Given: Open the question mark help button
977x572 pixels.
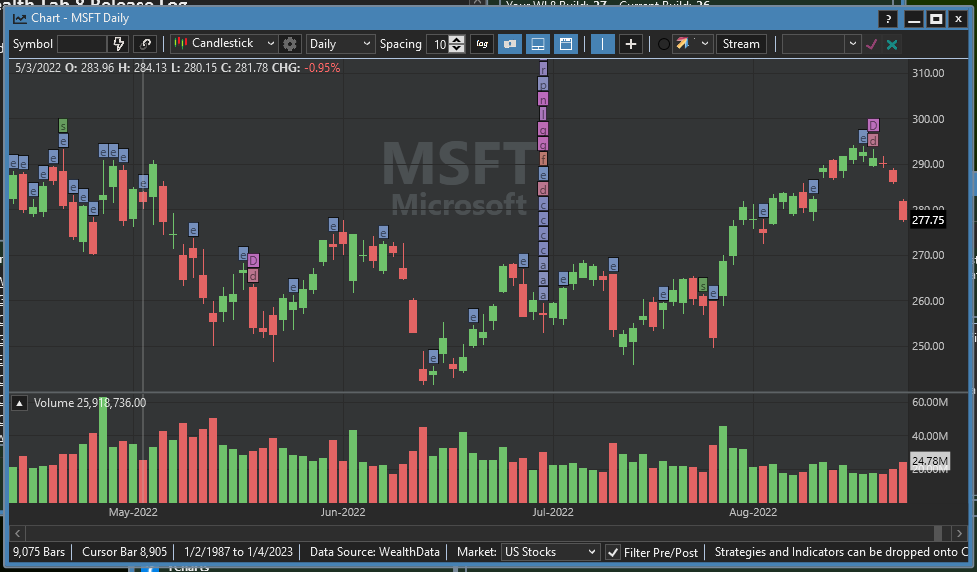Looking at the screenshot, I should 887,19.
